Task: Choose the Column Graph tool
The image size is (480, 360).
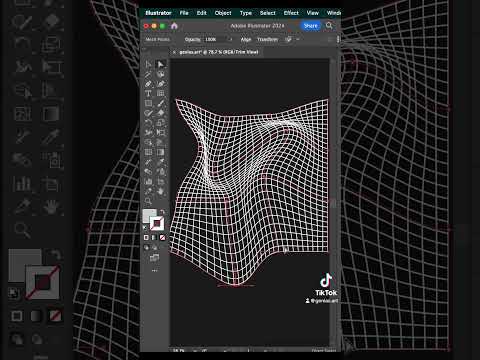Action: tap(148, 182)
